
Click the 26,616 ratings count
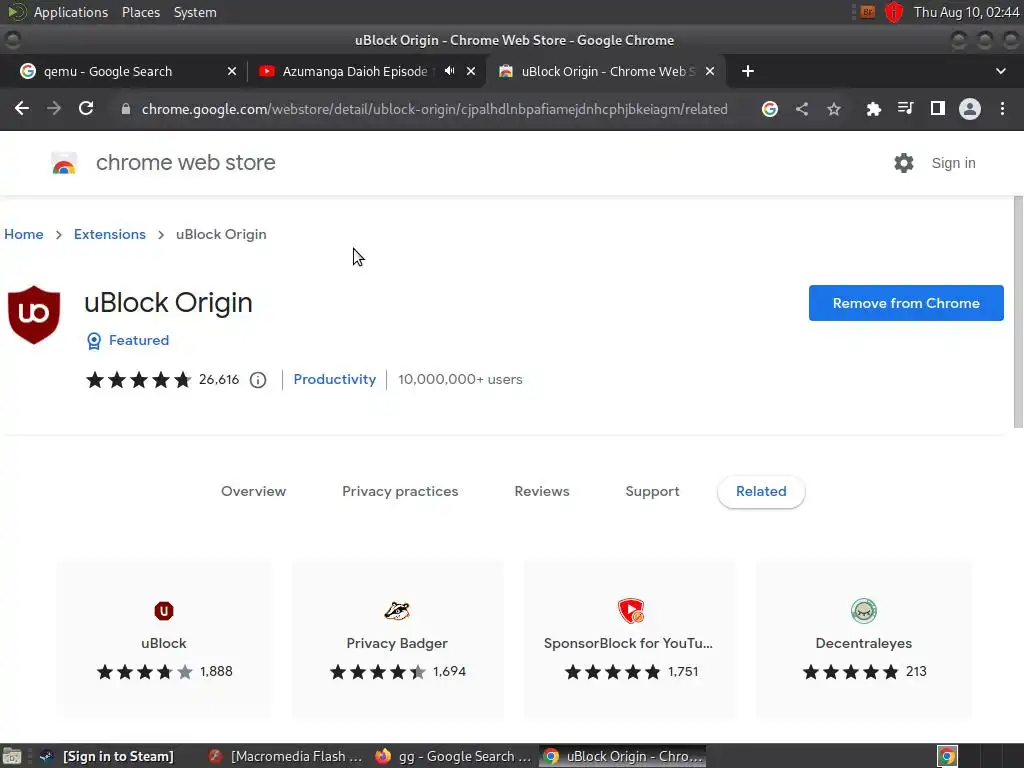219,379
